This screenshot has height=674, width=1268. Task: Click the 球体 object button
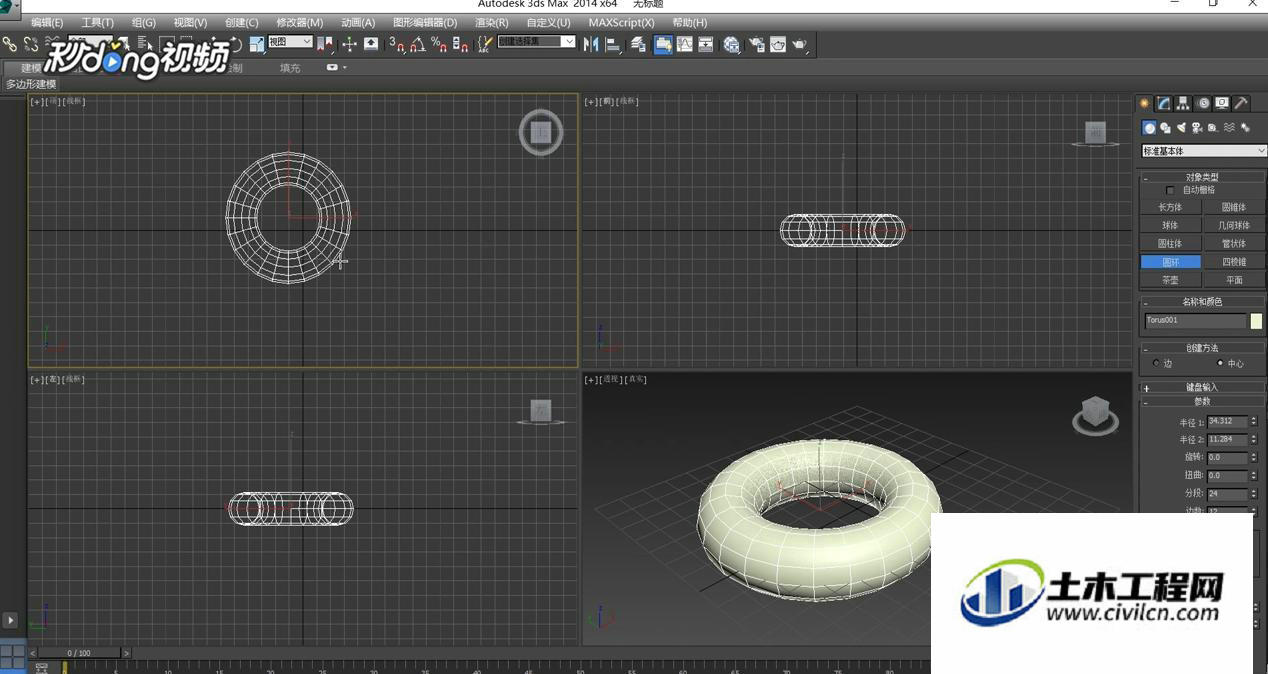coord(1170,225)
